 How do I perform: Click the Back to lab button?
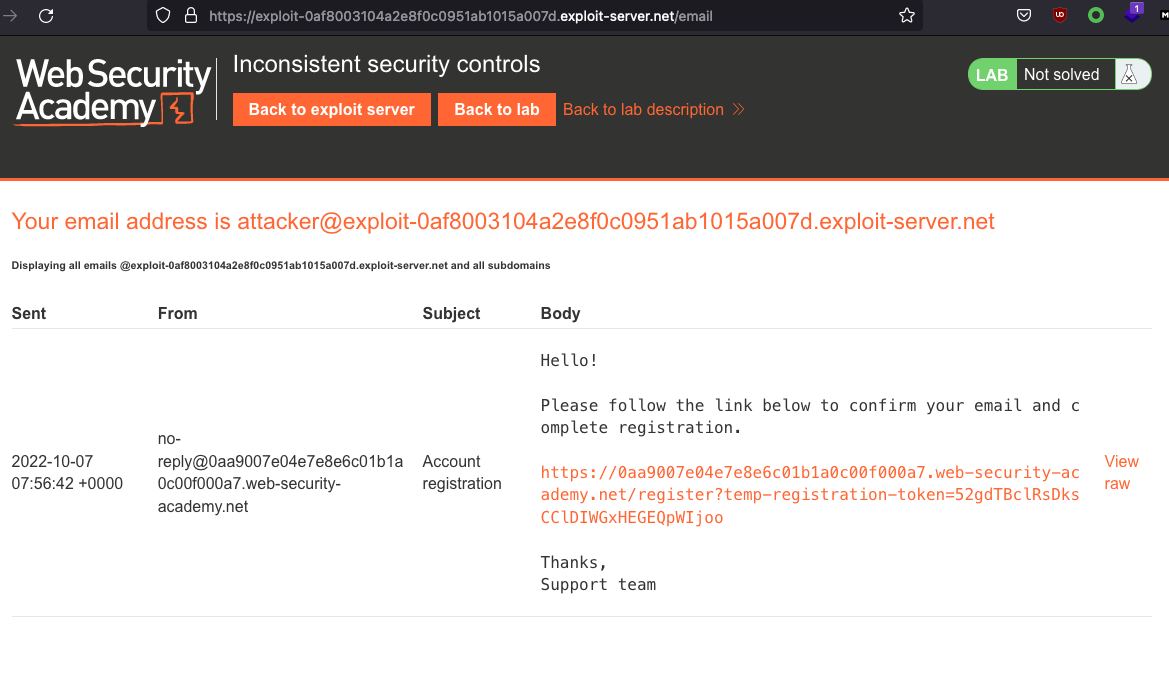pos(496,110)
